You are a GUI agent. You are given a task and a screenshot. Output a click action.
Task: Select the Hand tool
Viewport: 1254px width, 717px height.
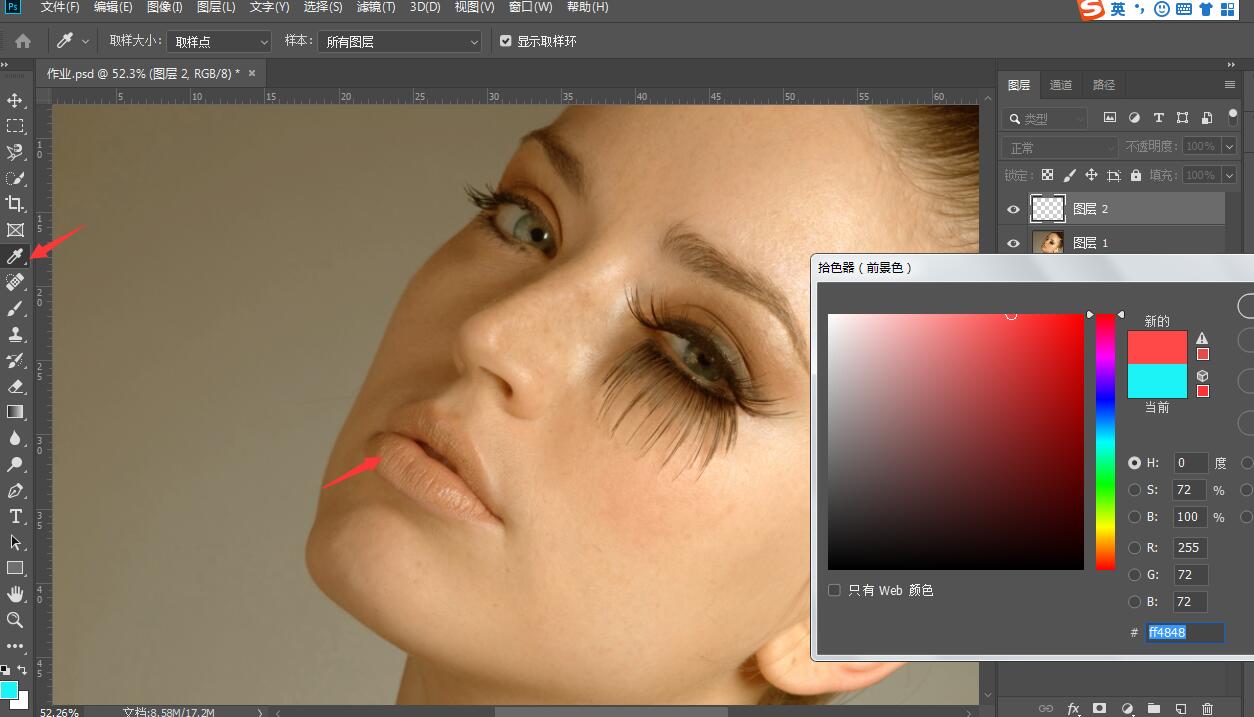coord(15,594)
